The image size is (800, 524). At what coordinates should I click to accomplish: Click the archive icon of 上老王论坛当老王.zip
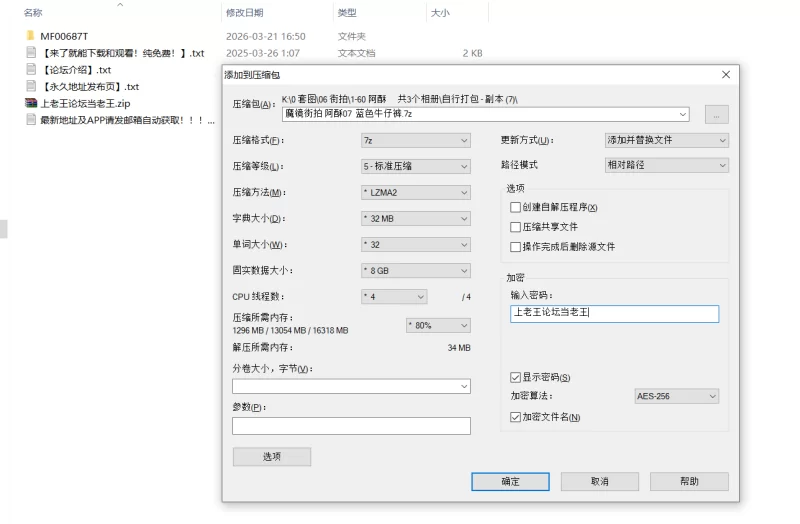click(31, 103)
